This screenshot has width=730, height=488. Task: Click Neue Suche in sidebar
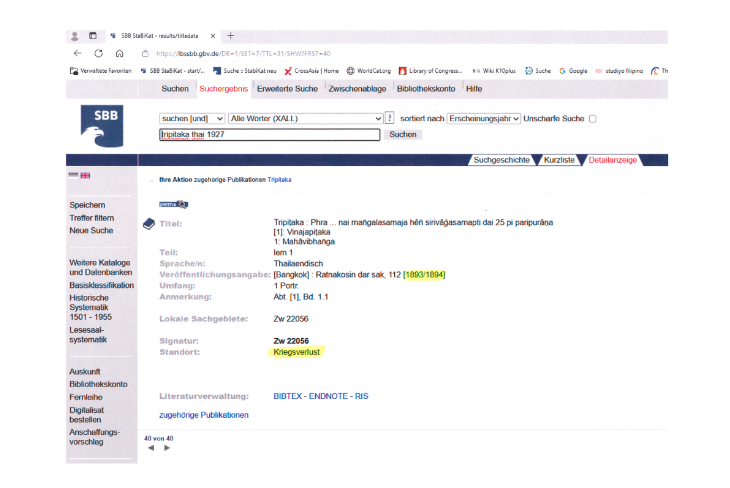[x=91, y=230]
